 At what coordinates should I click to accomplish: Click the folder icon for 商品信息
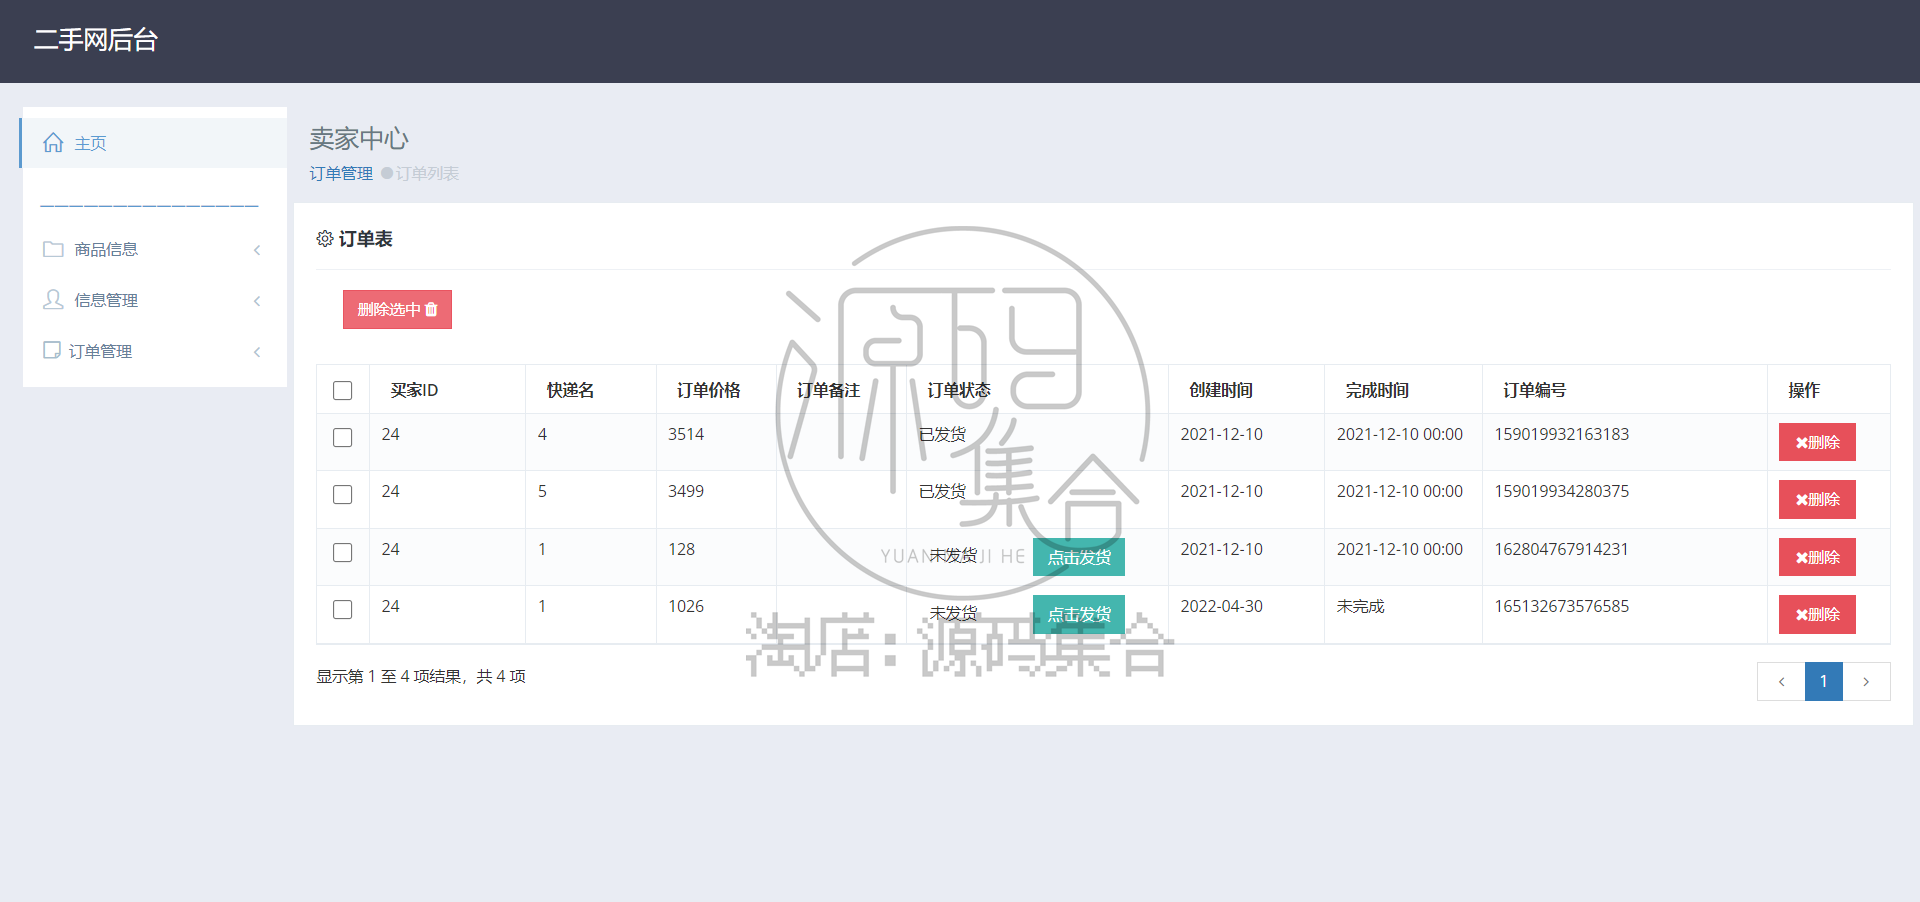point(53,249)
